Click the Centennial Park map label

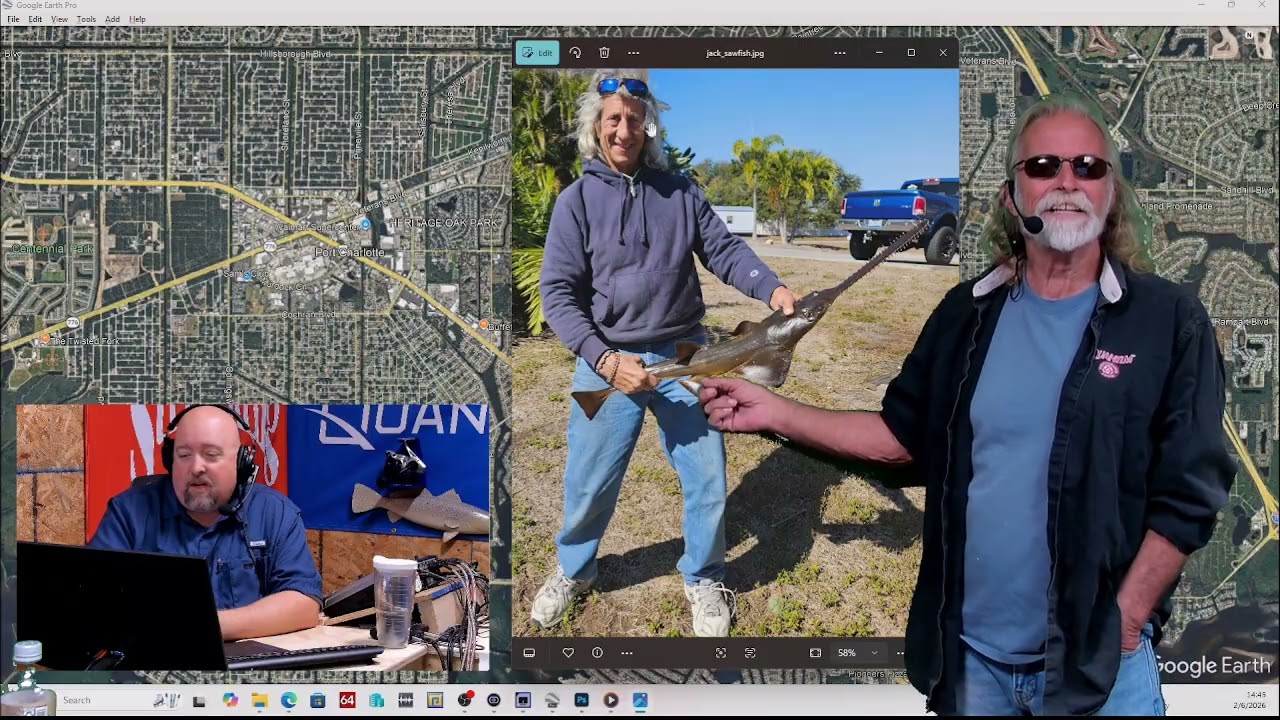click(52, 248)
